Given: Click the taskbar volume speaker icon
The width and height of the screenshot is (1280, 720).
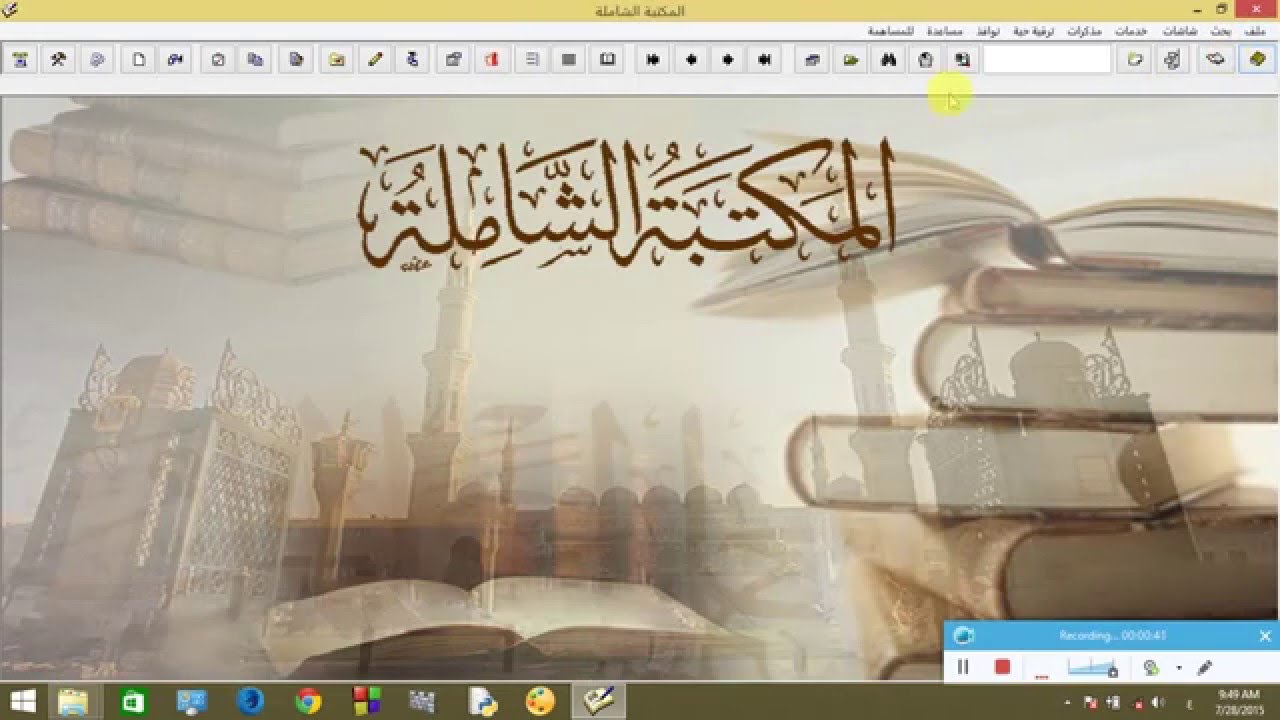Looking at the screenshot, I should [1157, 702].
